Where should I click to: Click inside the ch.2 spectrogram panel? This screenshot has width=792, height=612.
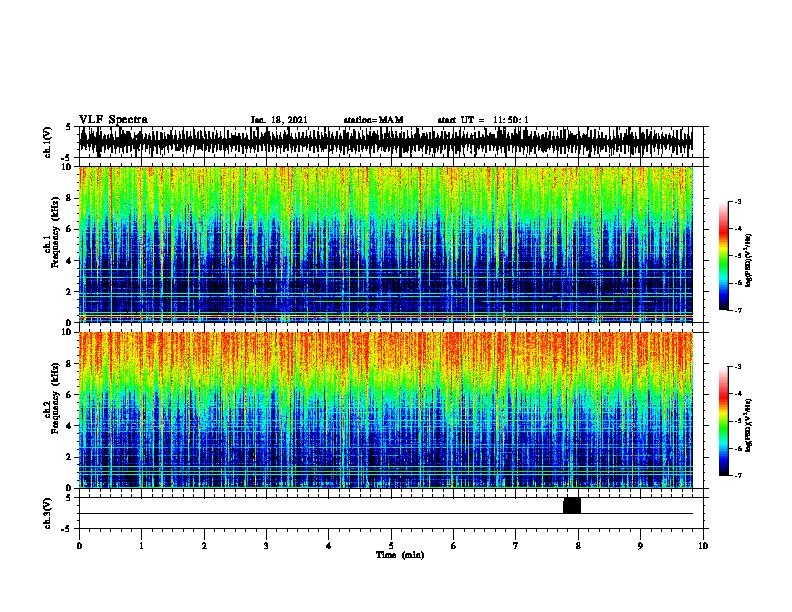pyautogui.click(x=386, y=410)
